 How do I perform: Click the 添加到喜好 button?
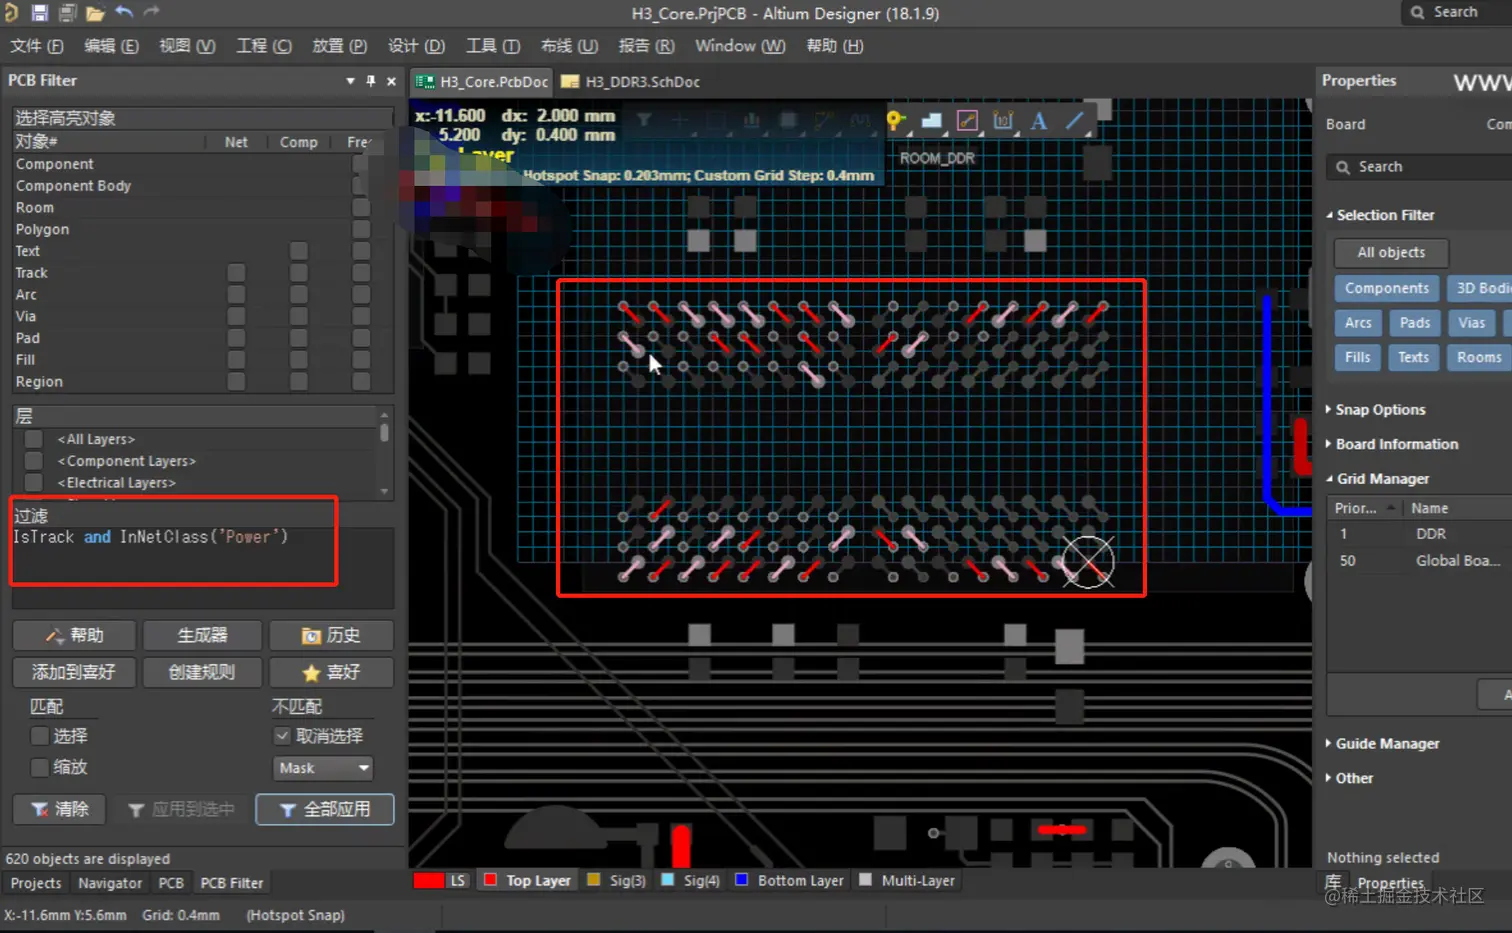click(73, 672)
